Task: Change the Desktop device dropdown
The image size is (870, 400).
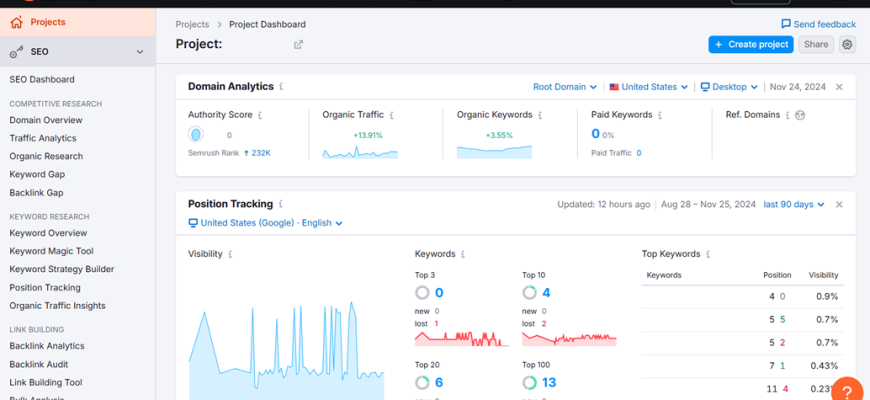Action: tap(729, 87)
